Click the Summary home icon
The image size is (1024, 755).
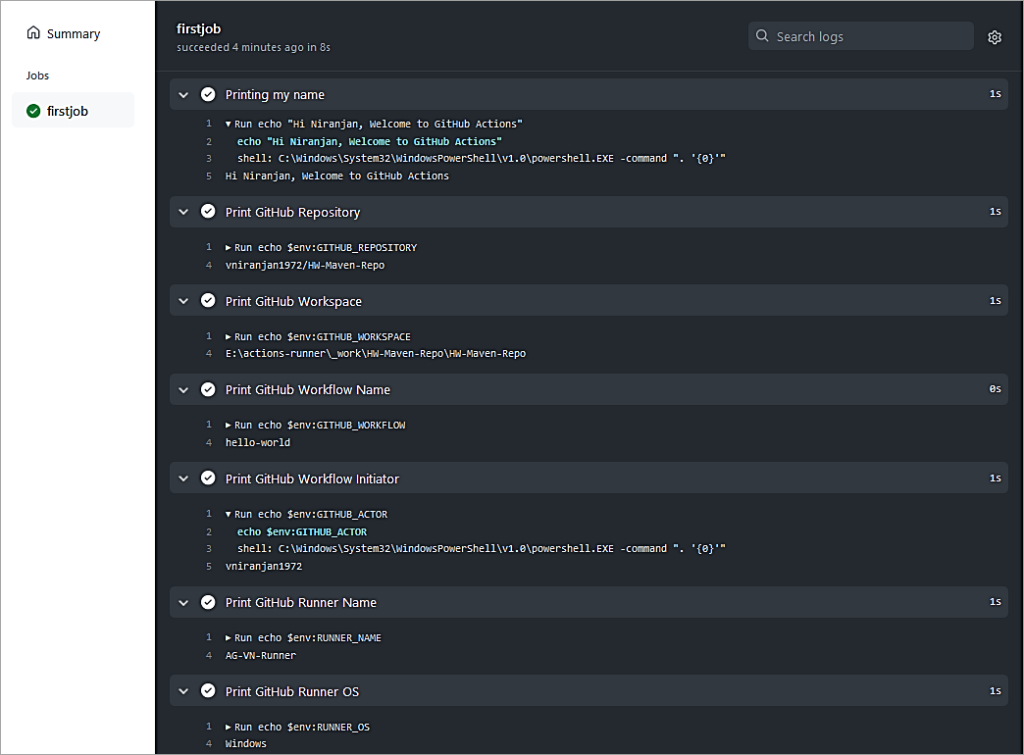pyautogui.click(x=33, y=34)
